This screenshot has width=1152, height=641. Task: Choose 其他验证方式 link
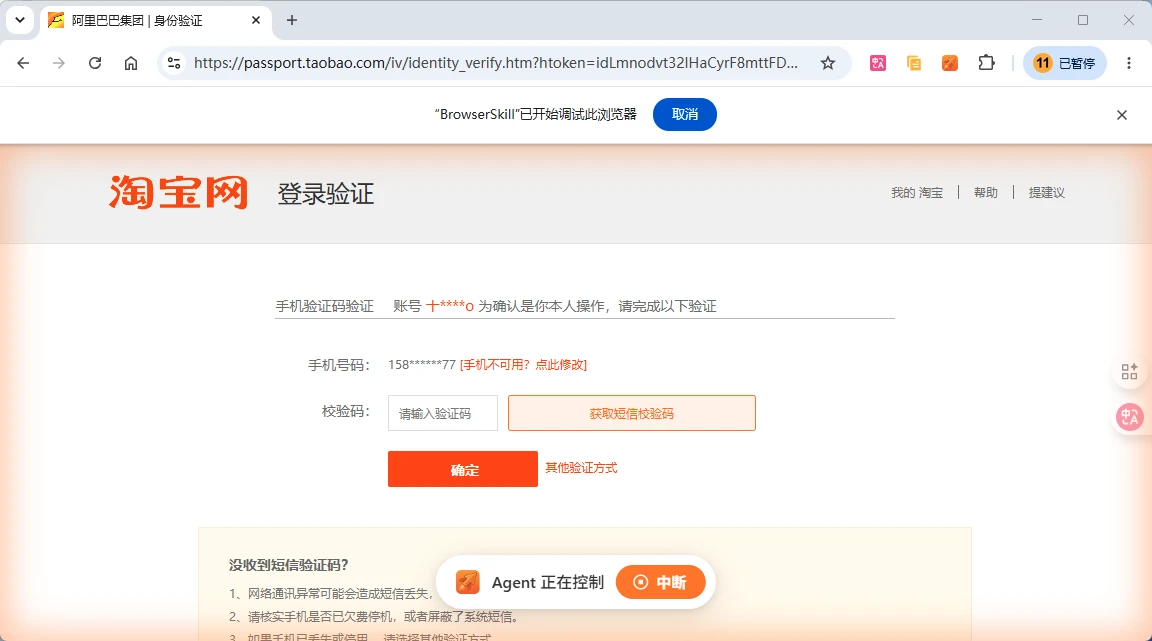pos(581,468)
